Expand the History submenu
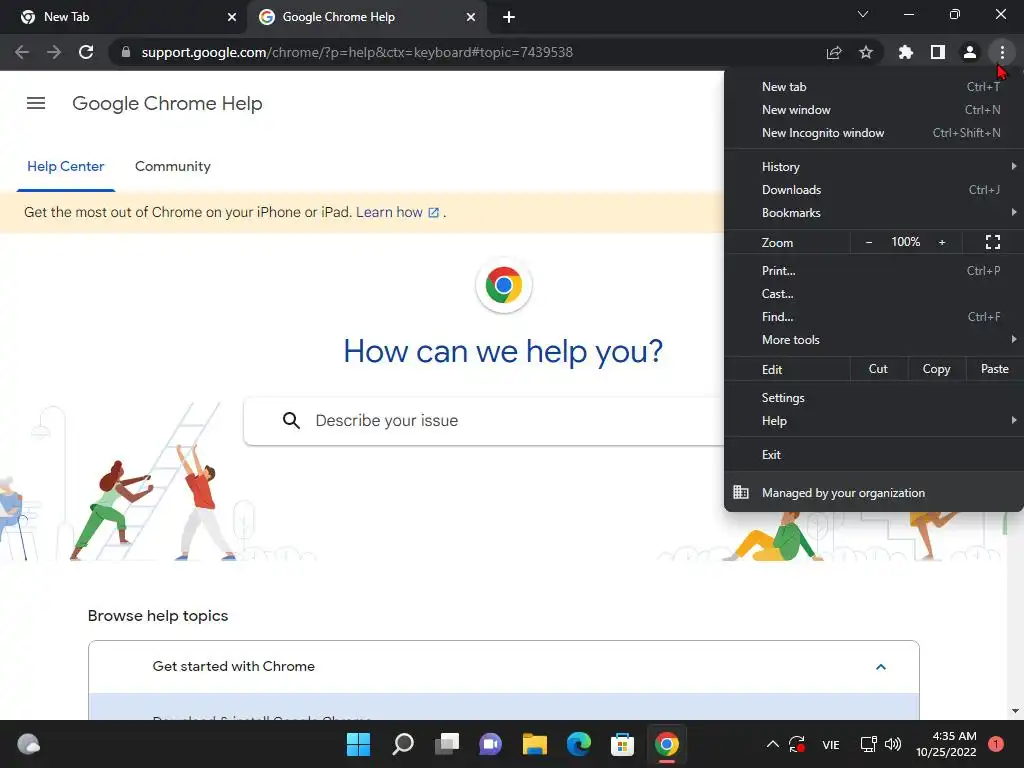 coord(874,167)
